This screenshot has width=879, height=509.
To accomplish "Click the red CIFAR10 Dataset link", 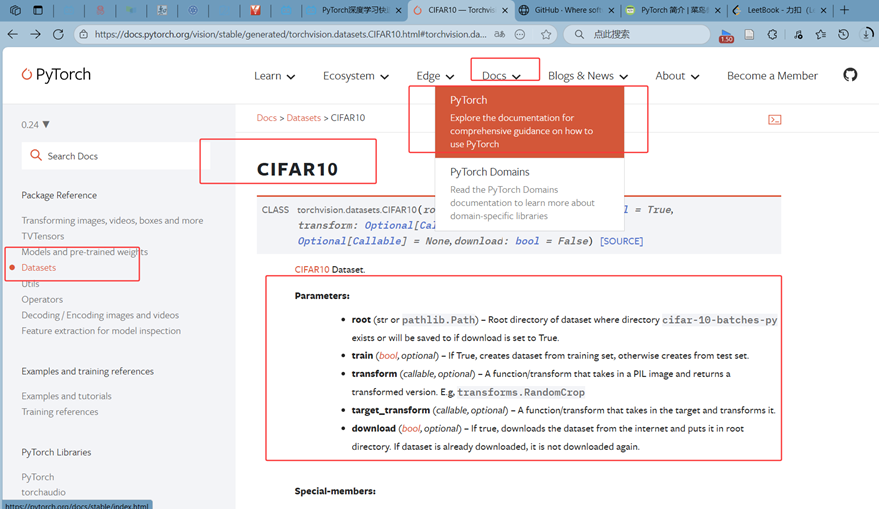I will coord(312,270).
